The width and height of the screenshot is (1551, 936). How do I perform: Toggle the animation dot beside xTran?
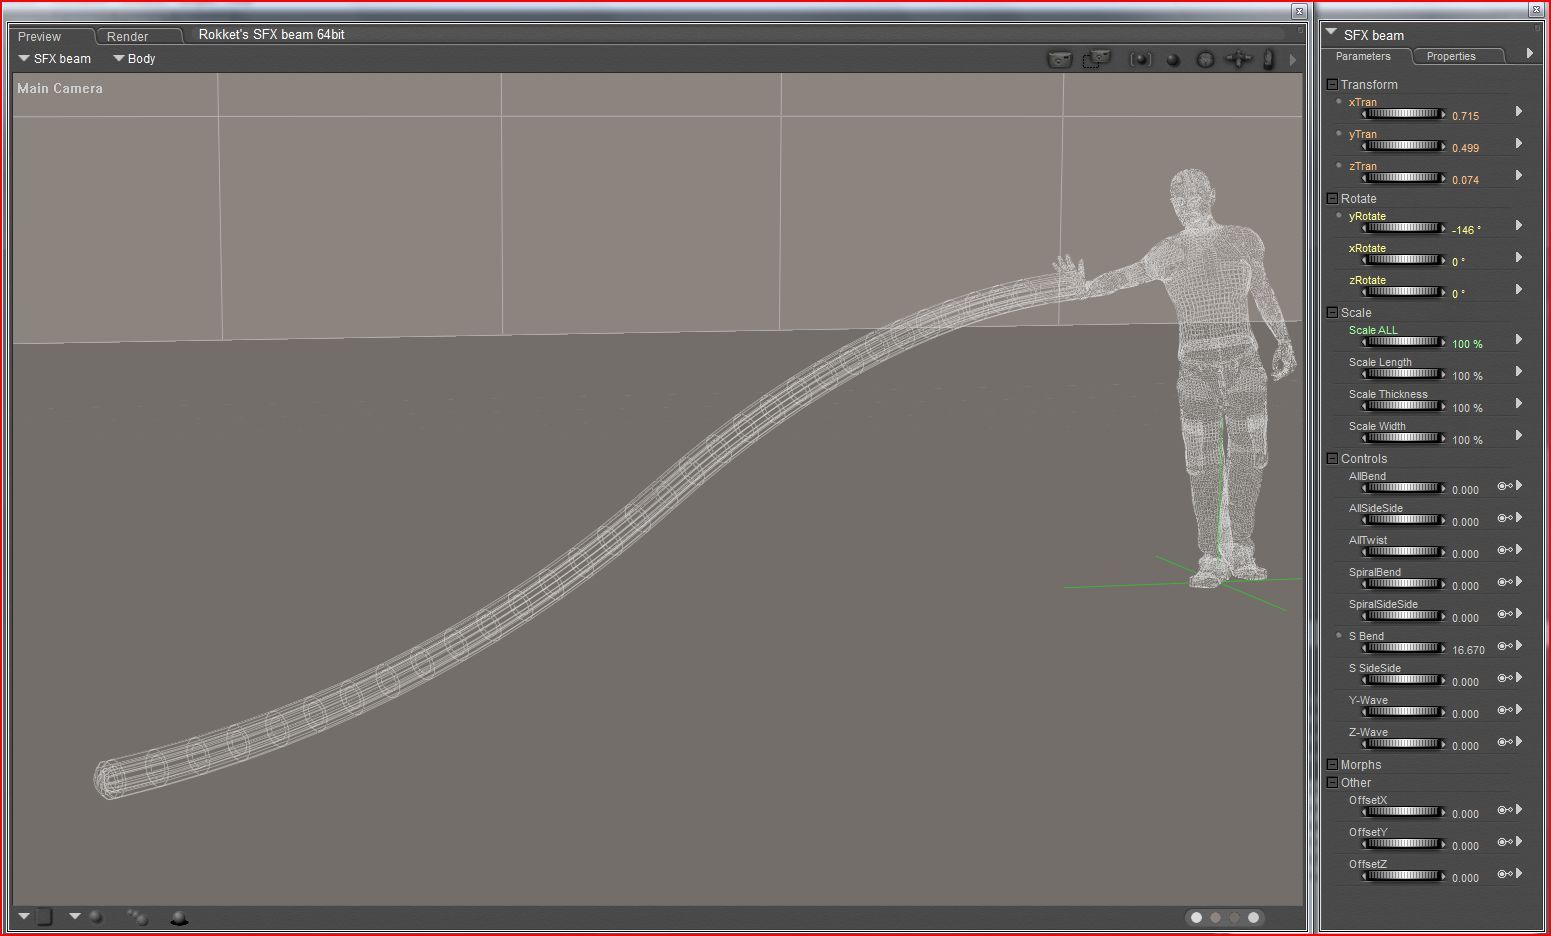pyautogui.click(x=1339, y=101)
